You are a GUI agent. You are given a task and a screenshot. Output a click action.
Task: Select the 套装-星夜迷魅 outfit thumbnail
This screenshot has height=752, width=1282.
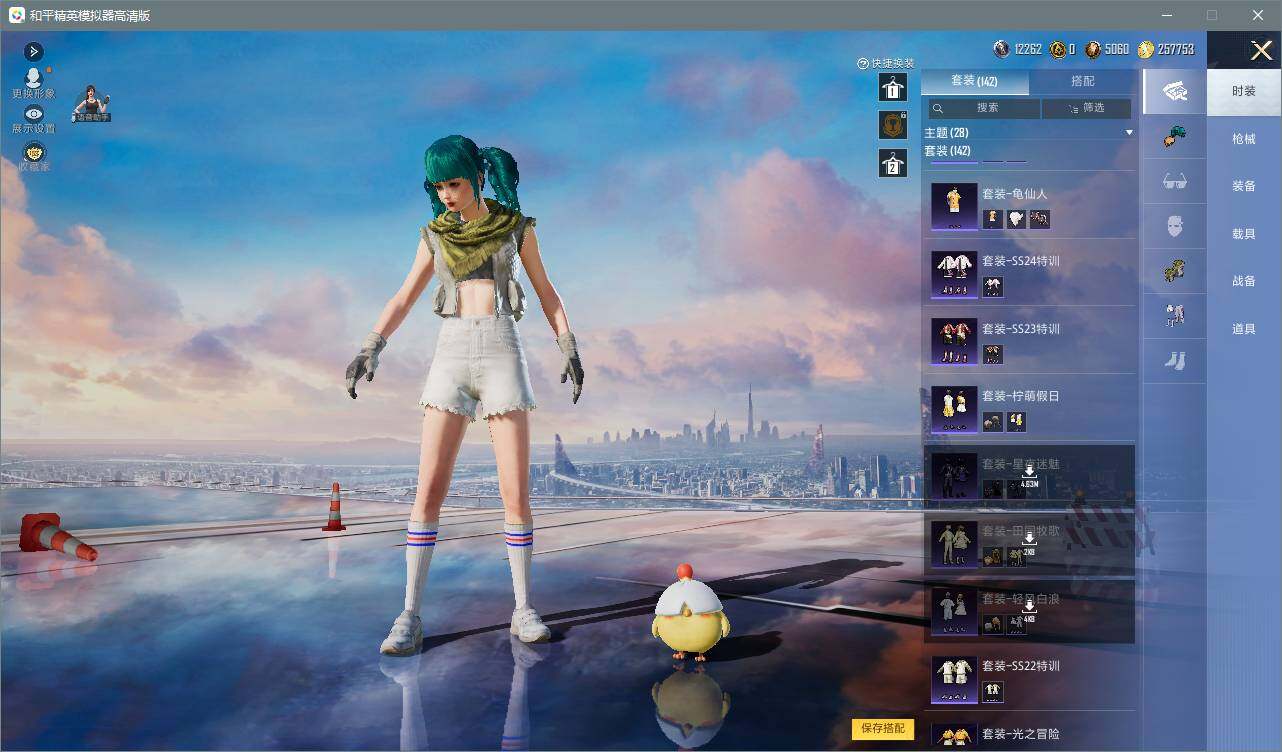954,476
